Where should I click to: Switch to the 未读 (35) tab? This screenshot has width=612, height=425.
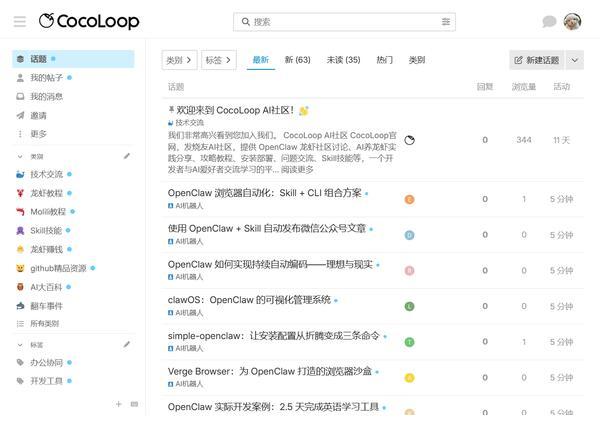pos(343,60)
